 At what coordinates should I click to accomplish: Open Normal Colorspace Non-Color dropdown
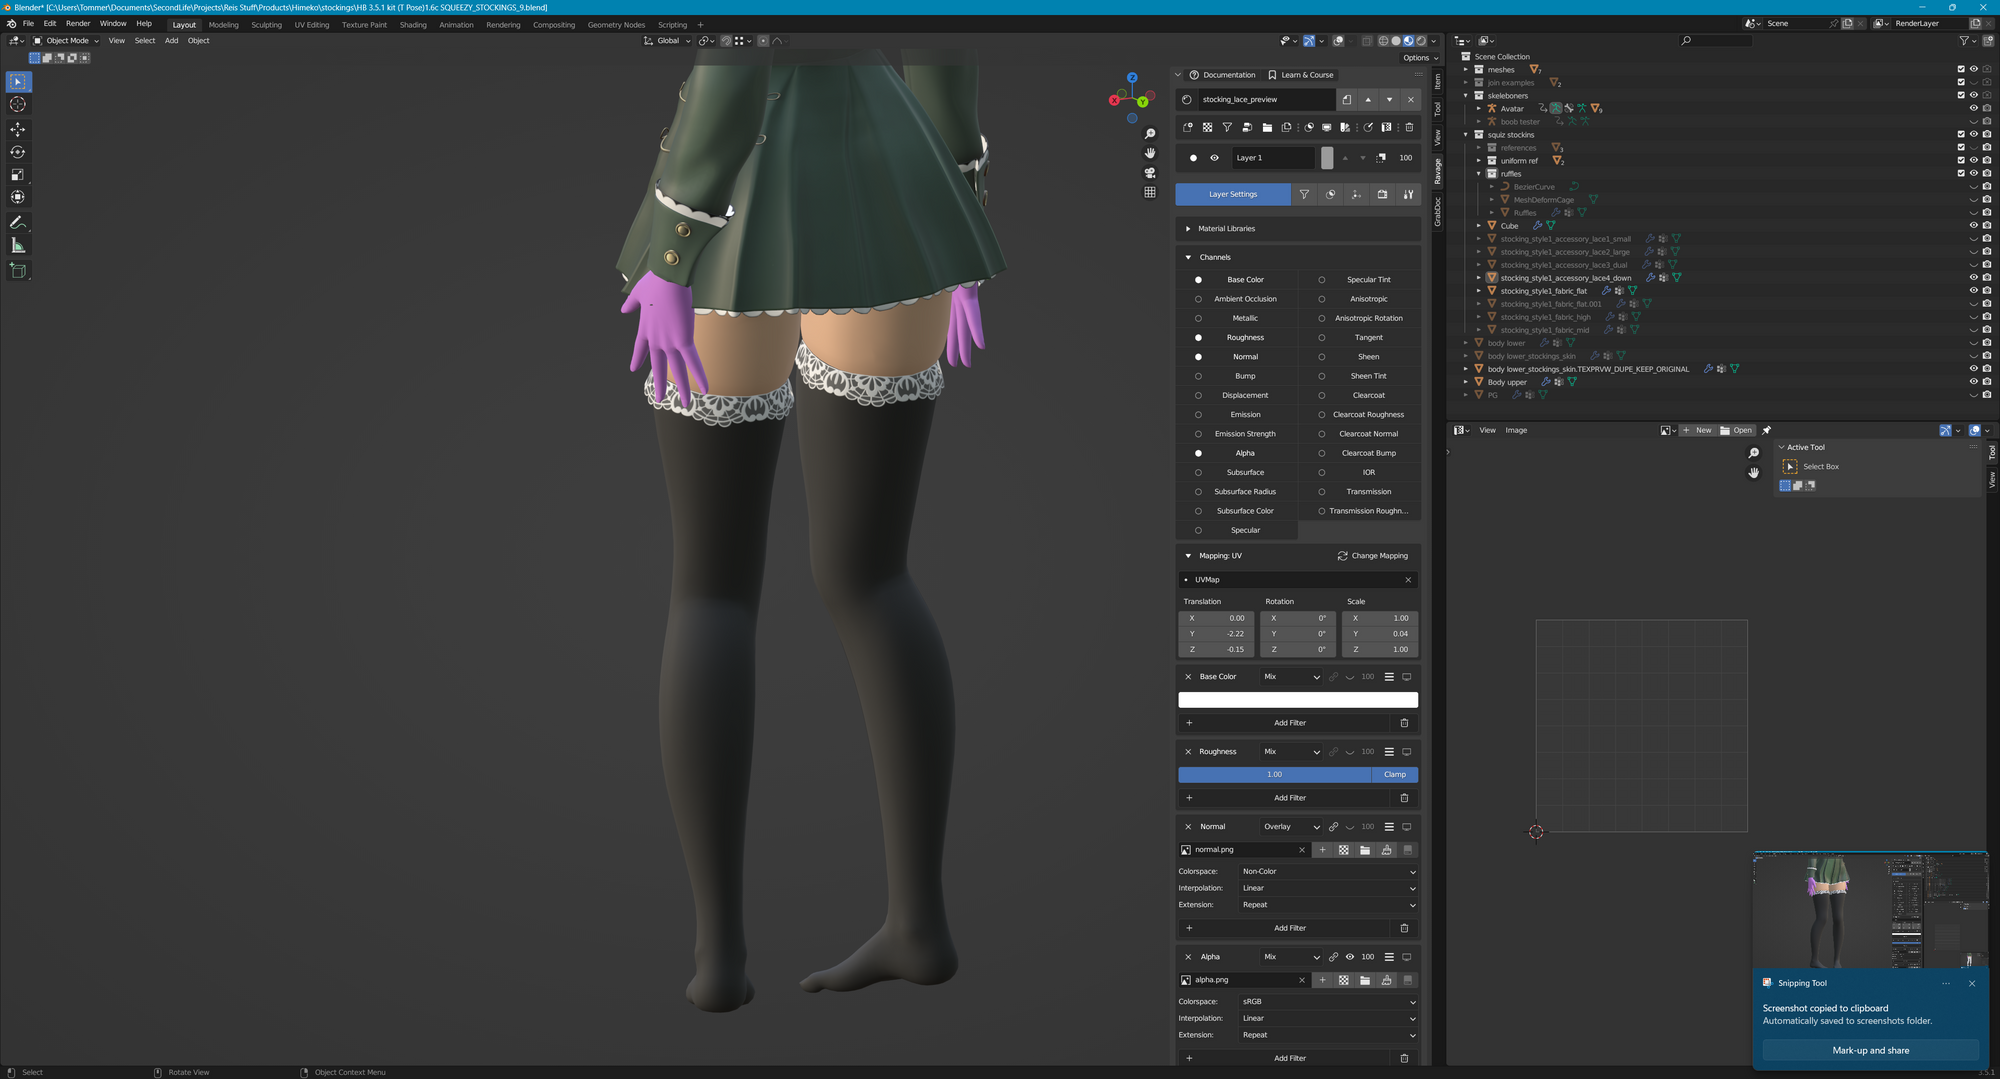pos(1327,872)
